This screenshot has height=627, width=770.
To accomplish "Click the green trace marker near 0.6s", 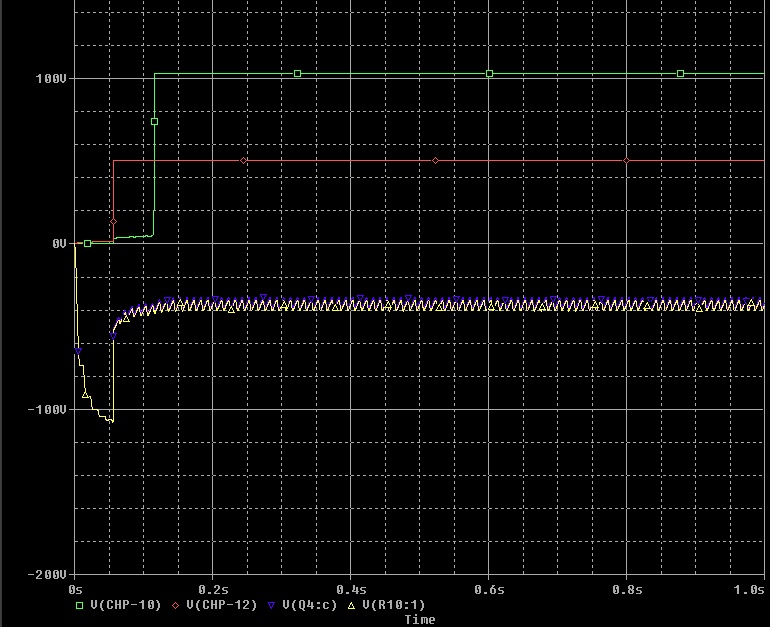I will pos(489,74).
